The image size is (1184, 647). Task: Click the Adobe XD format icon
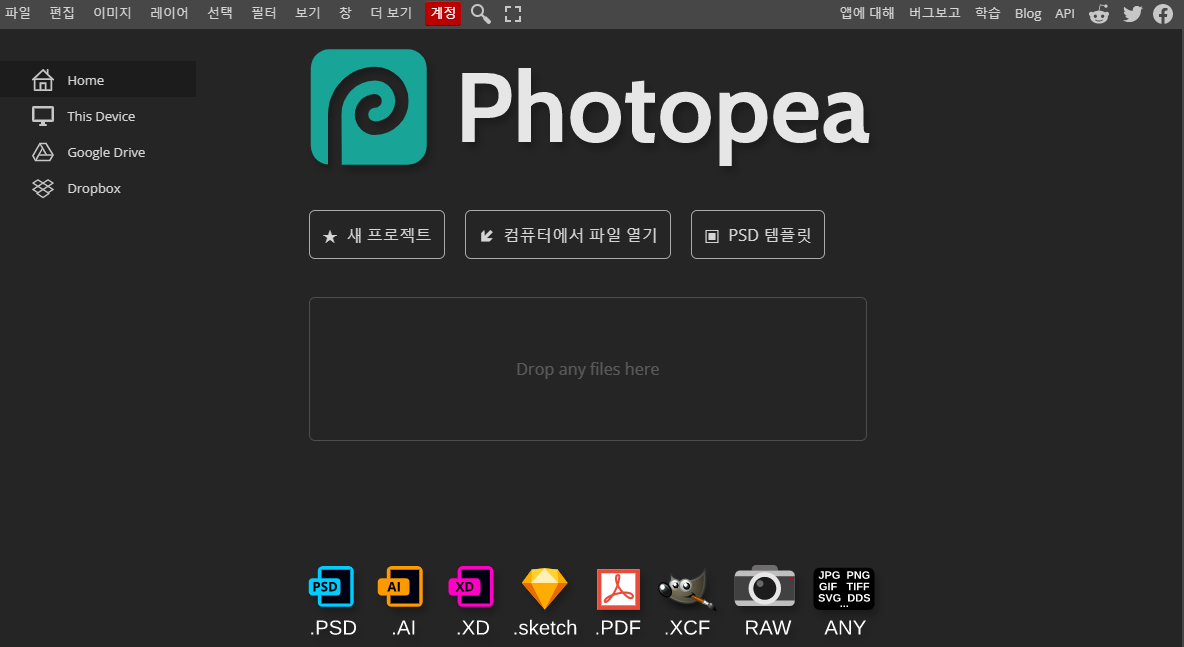(471, 588)
